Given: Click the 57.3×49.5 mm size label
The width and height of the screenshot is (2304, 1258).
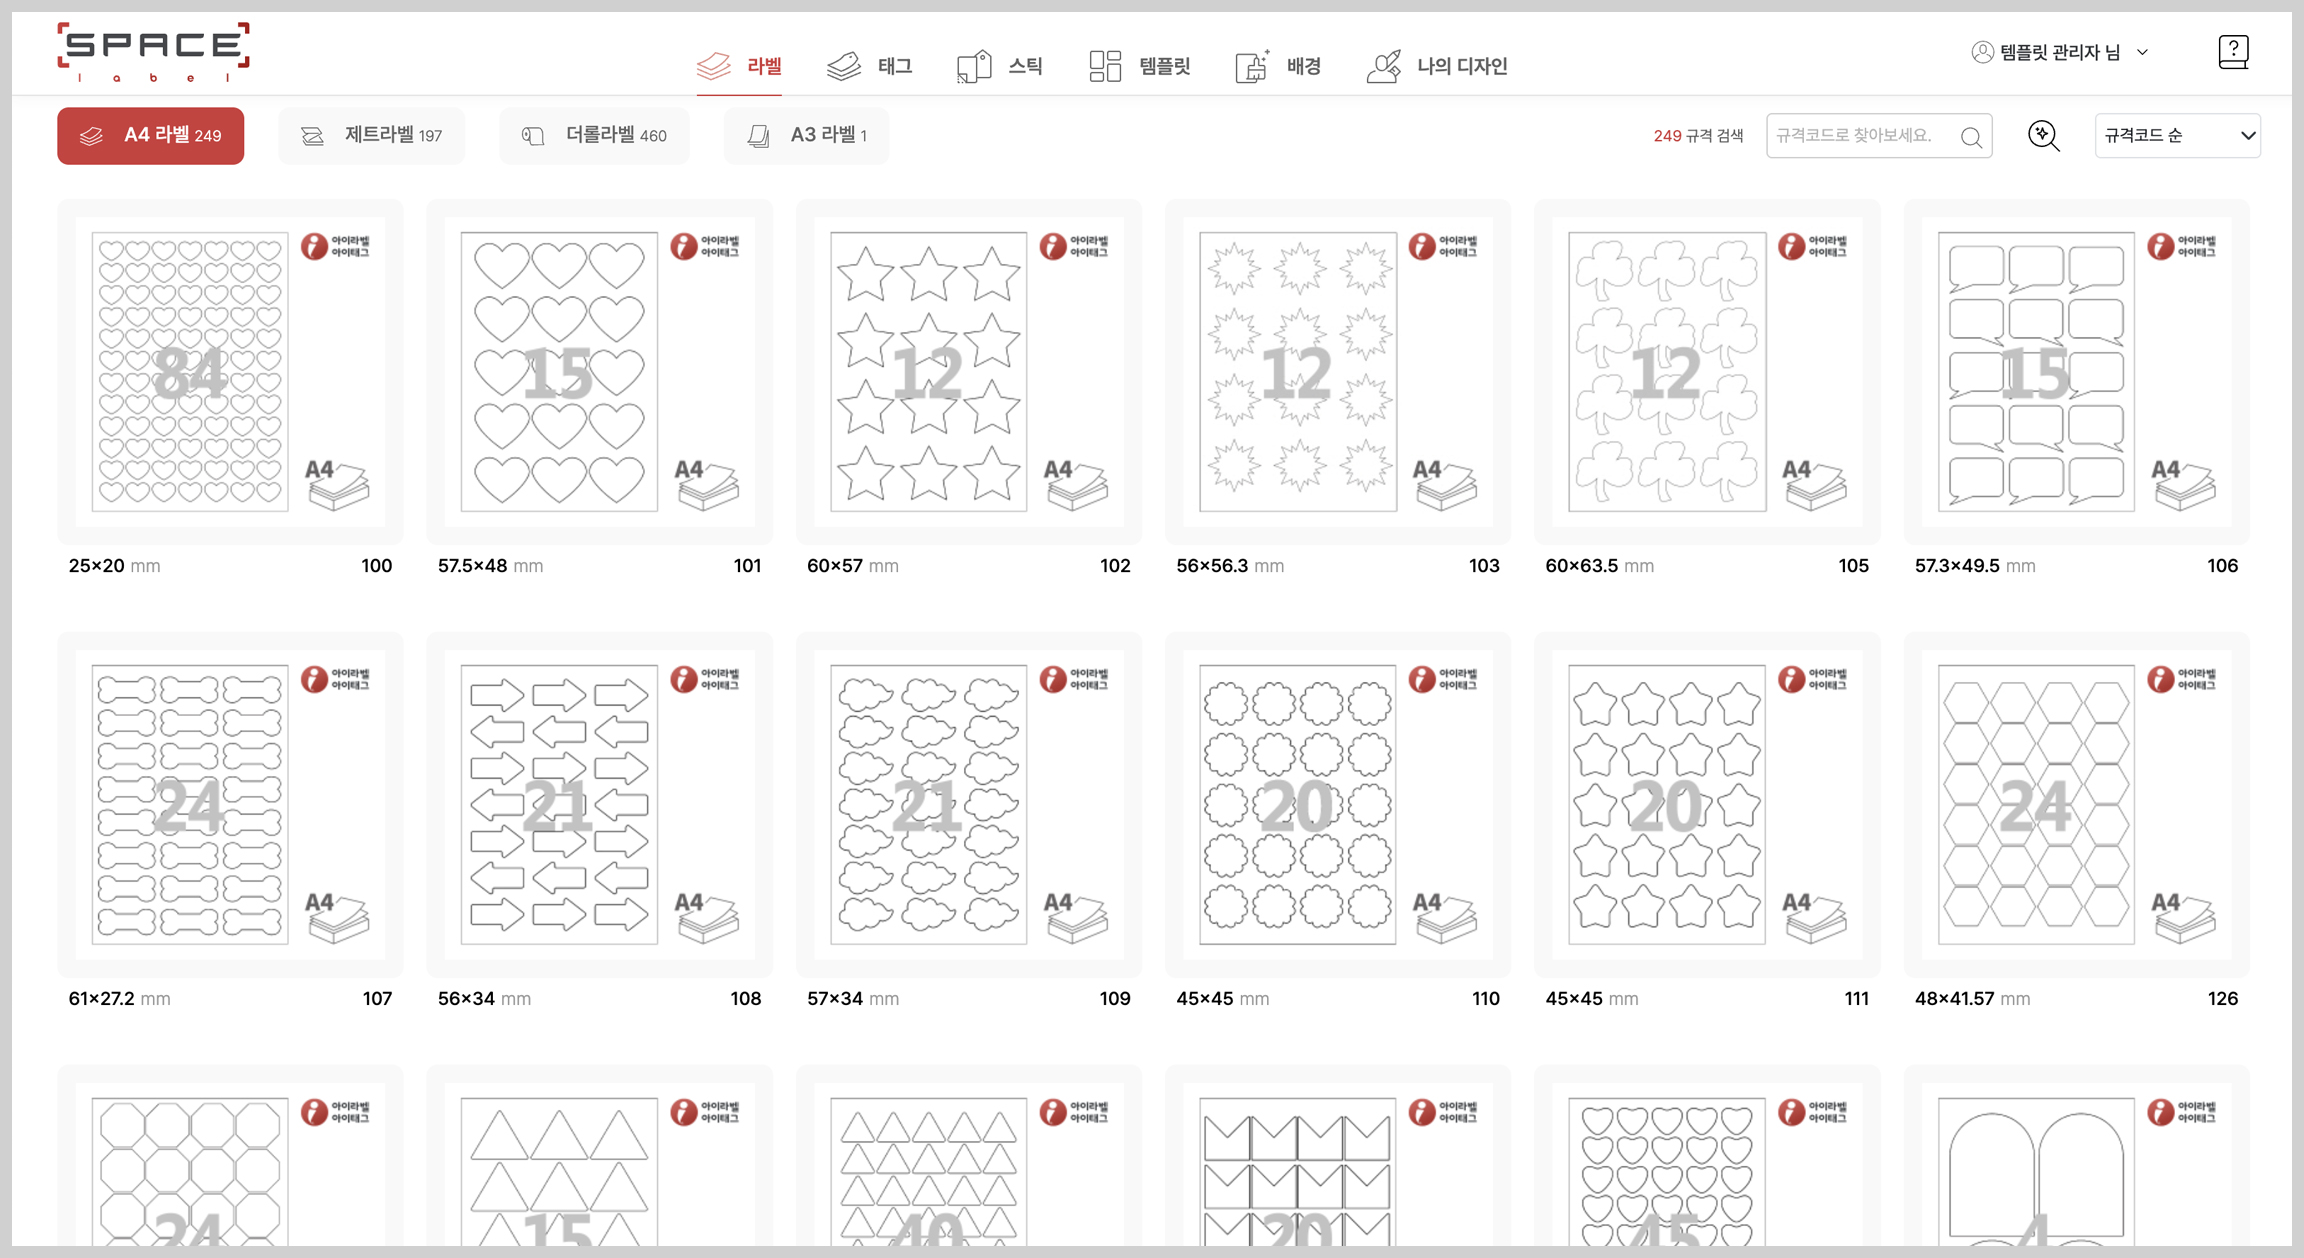Looking at the screenshot, I should pyautogui.click(x=1975, y=566).
